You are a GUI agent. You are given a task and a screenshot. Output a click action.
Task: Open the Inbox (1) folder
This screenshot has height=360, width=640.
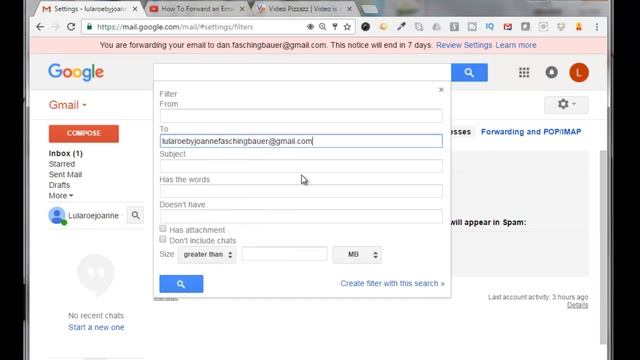coord(66,153)
